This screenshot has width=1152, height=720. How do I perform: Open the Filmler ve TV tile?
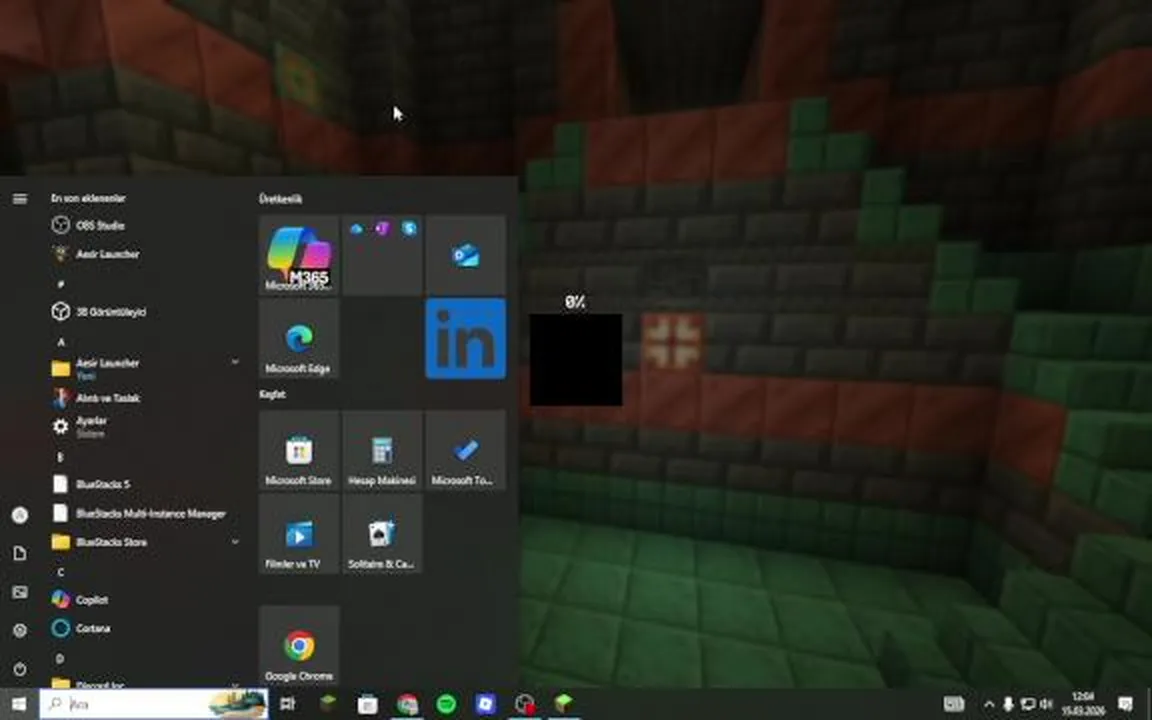coord(299,534)
